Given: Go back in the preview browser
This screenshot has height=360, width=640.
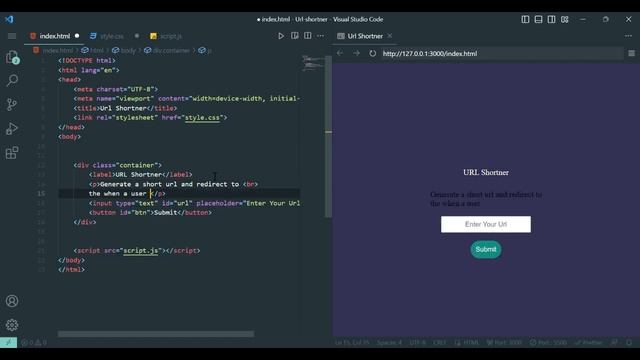Looking at the screenshot, I should pyautogui.click(x=340, y=53).
